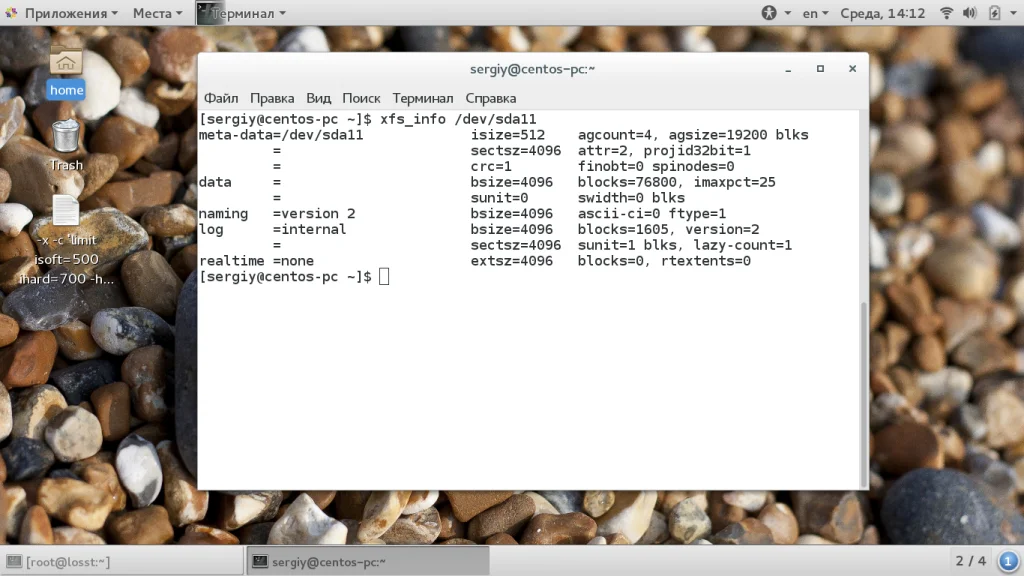Select the sergiy@centos-pc taskbar window button
The height and width of the screenshot is (576, 1024).
[x=368, y=561]
